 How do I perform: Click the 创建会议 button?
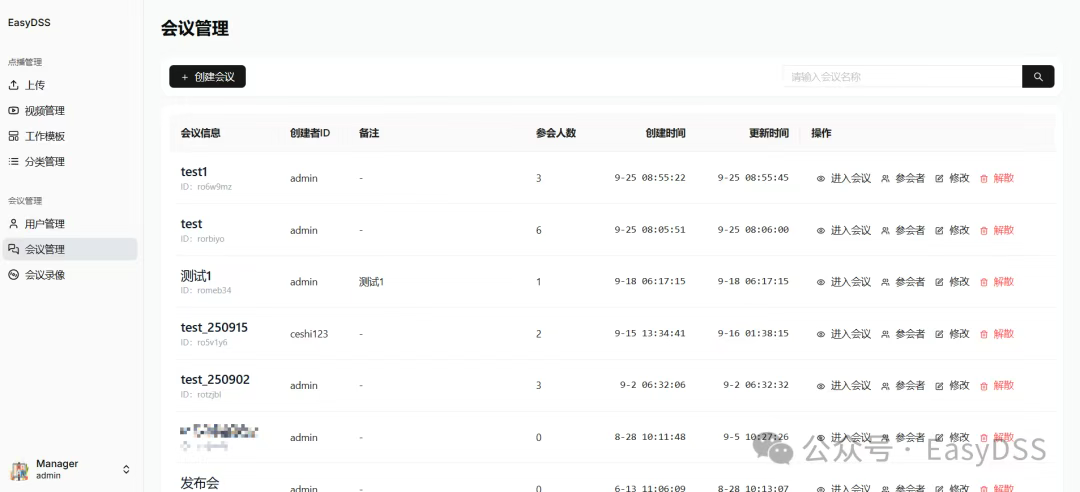click(x=207, y=77)
